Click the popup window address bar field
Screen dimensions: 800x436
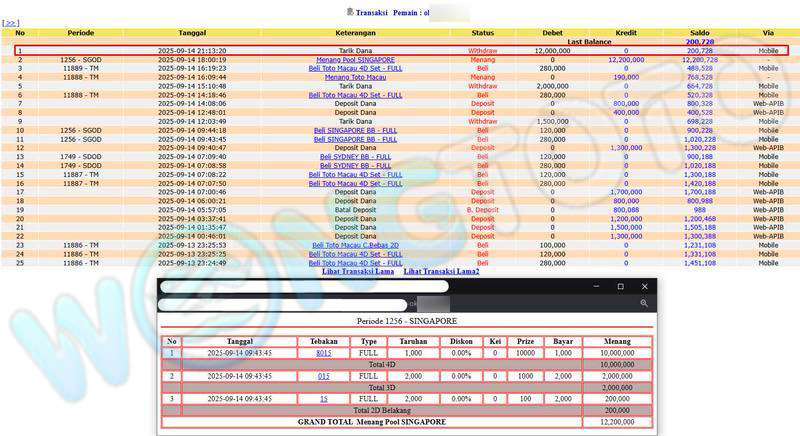(285, 304)
